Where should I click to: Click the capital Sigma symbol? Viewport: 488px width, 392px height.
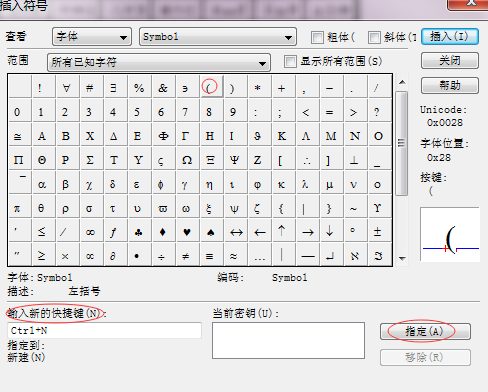[90, 160]
